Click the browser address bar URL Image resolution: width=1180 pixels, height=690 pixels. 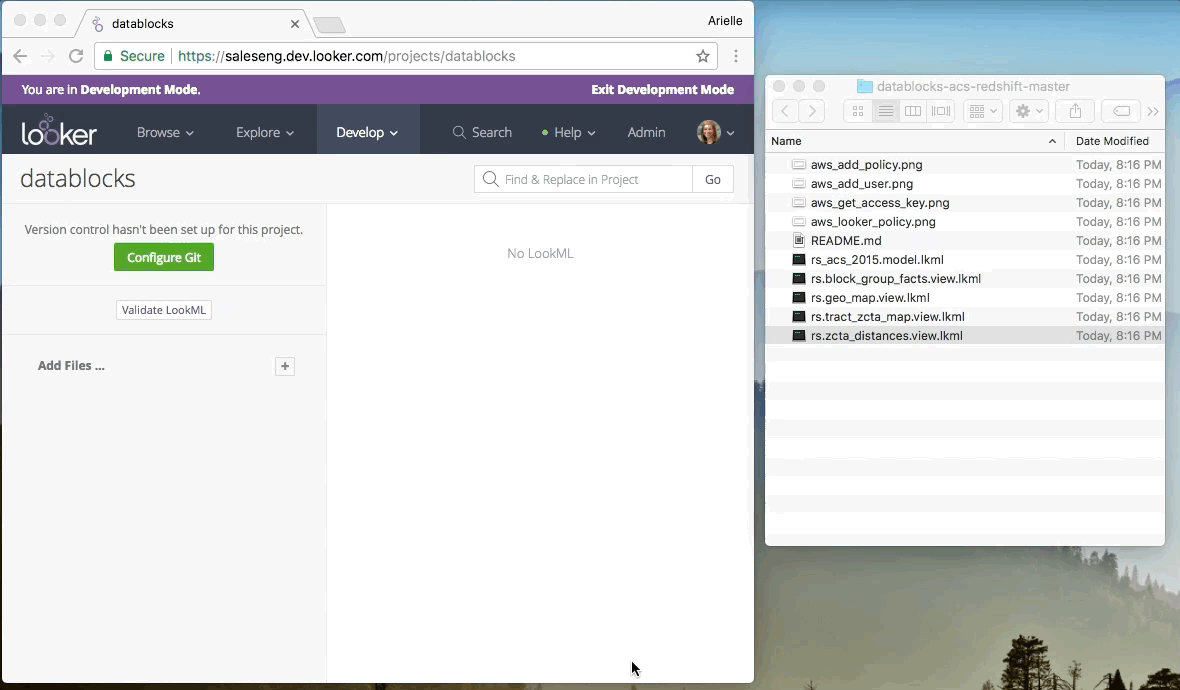[x=346, y=56]
